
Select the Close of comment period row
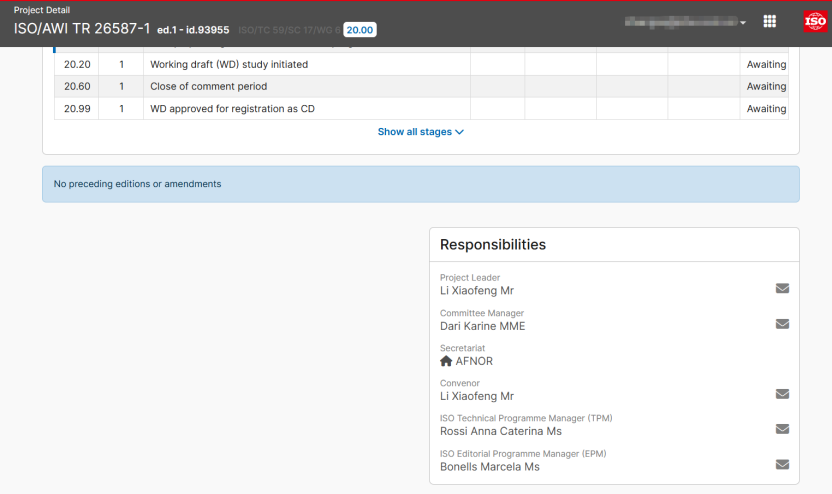208,87
